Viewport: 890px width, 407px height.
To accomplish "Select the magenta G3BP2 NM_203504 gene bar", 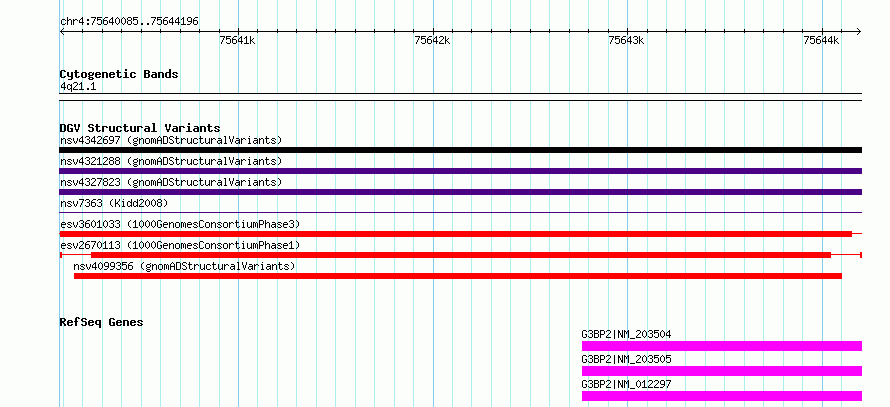I will pyautogui.click(x=722, y=346).
